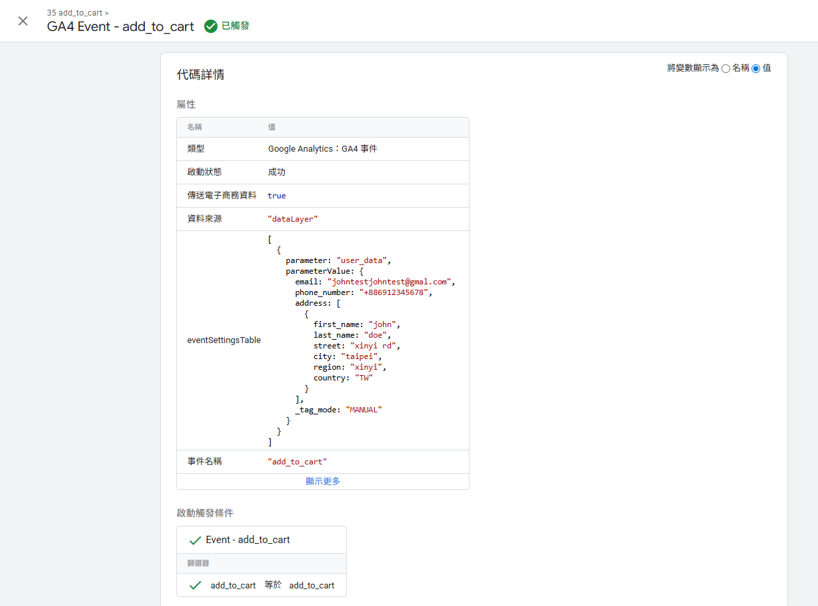This screenshot has width=818, height=606.
Task: Click the GA4 Event - add_to_cart title
Action: tap(120, 27)
